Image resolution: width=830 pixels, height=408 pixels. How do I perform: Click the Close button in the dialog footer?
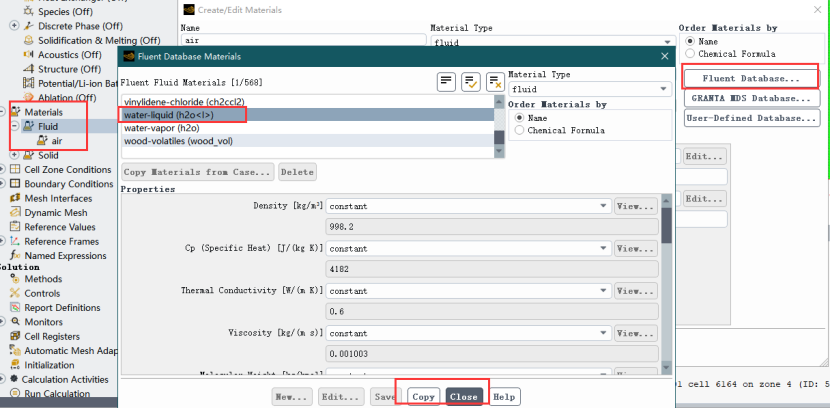tap(464, 396)
